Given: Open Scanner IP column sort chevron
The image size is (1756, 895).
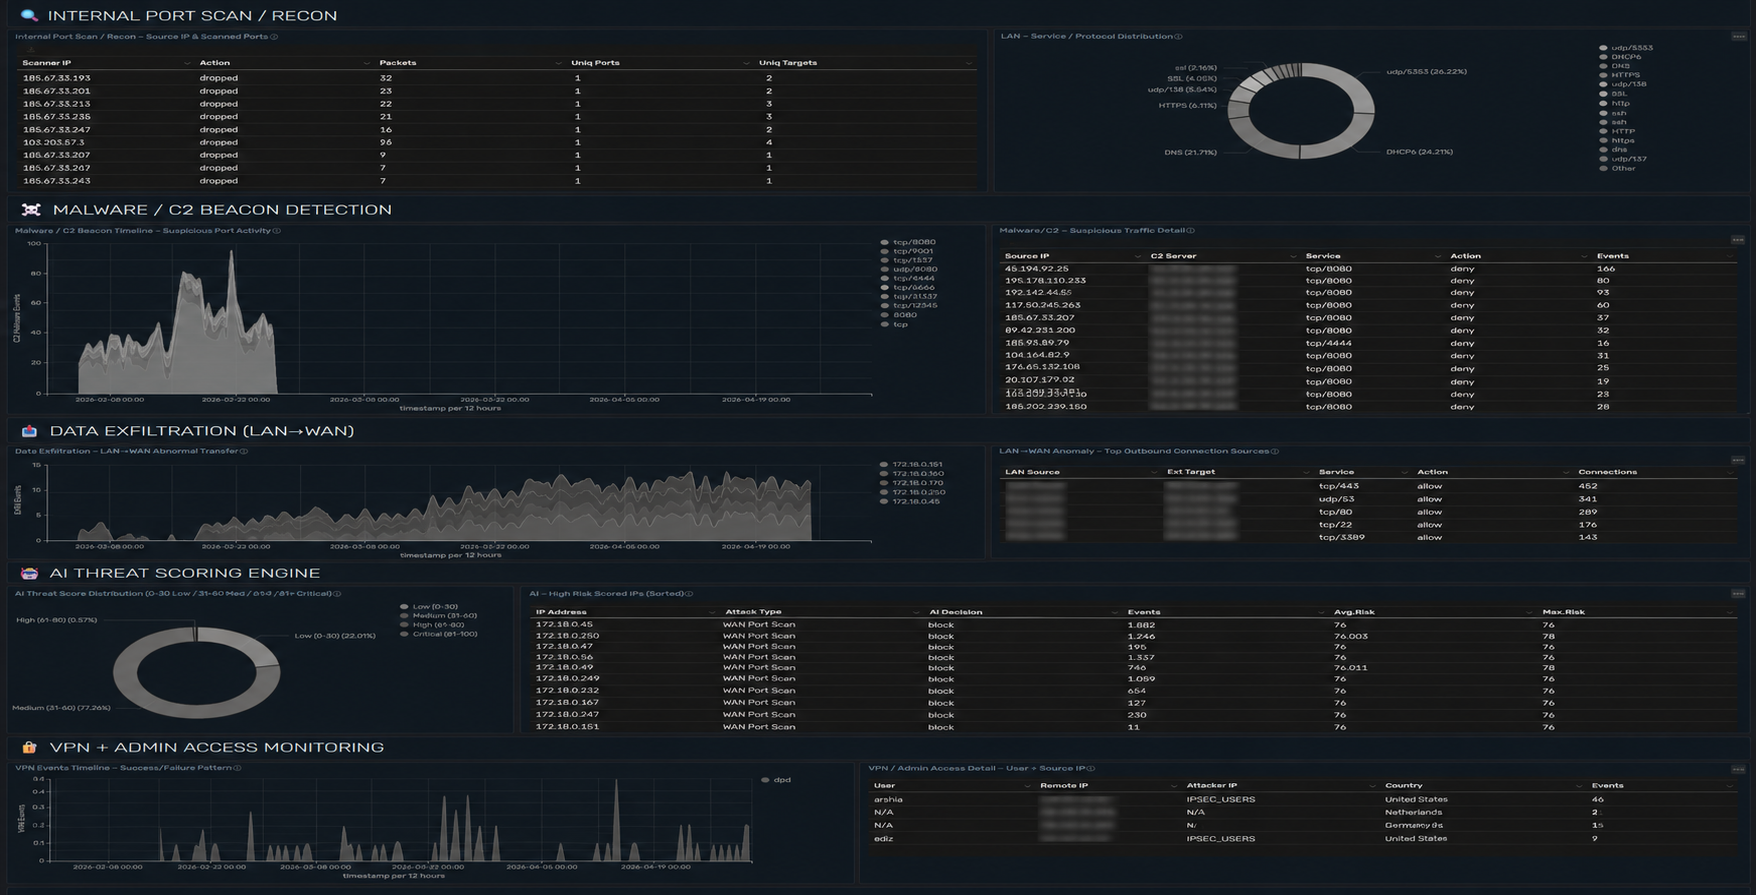Looking at the screenshot, I should (187, 63).
